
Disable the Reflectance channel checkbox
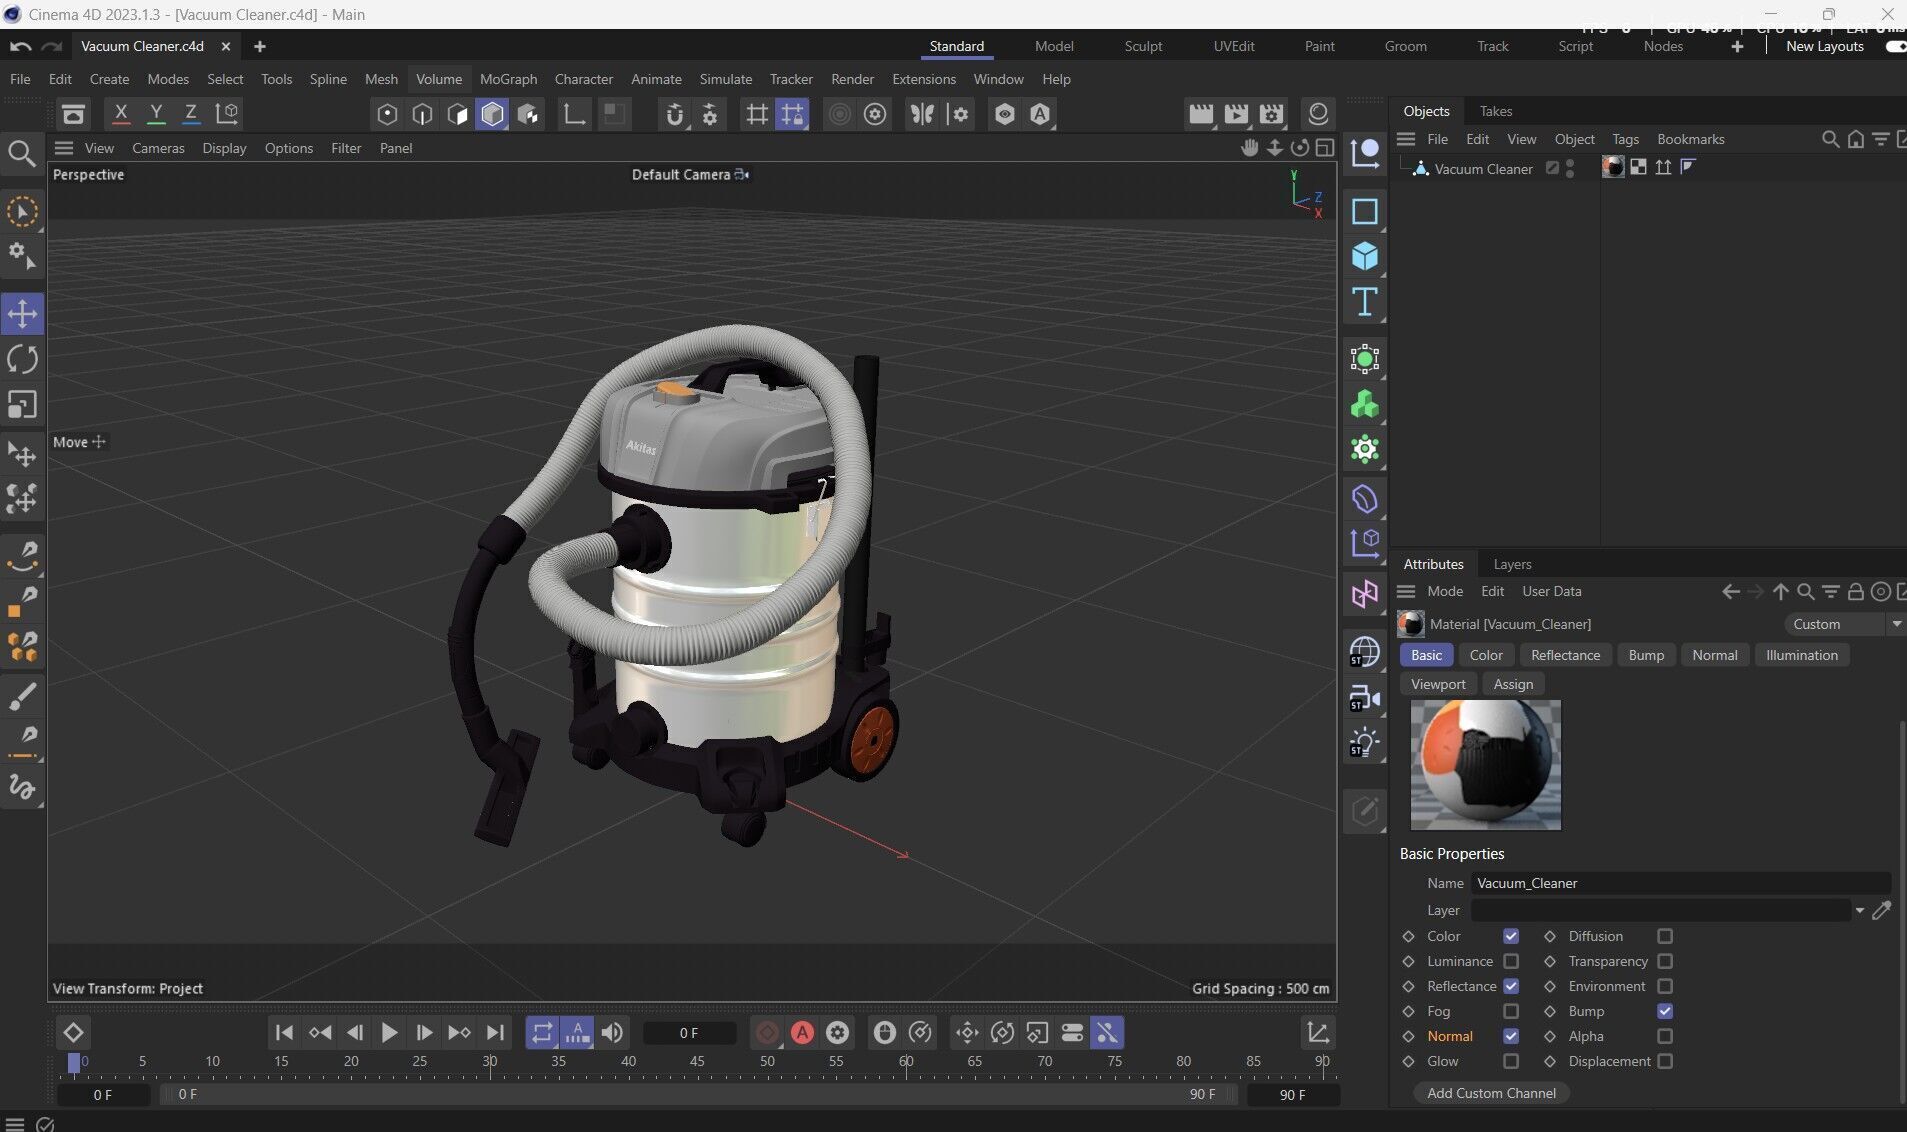pos(1511,986)
